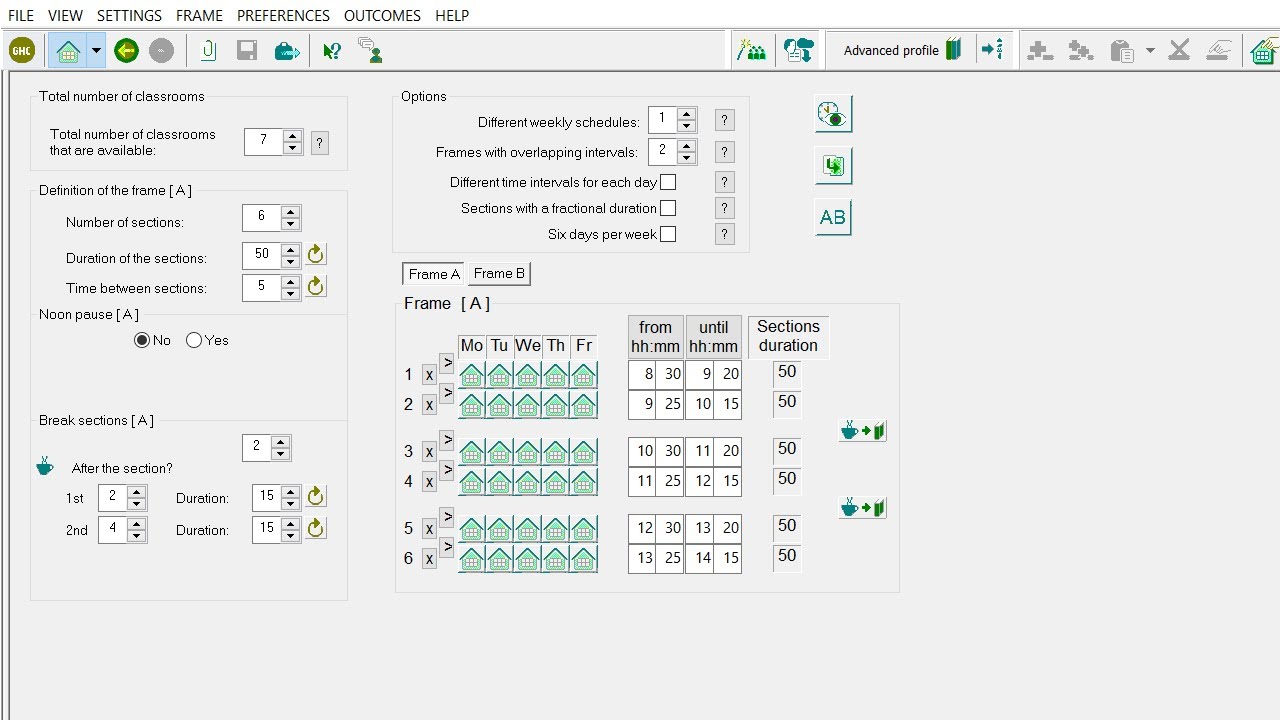
Task: Open the FRAME menu
Action: click(199, 15)
